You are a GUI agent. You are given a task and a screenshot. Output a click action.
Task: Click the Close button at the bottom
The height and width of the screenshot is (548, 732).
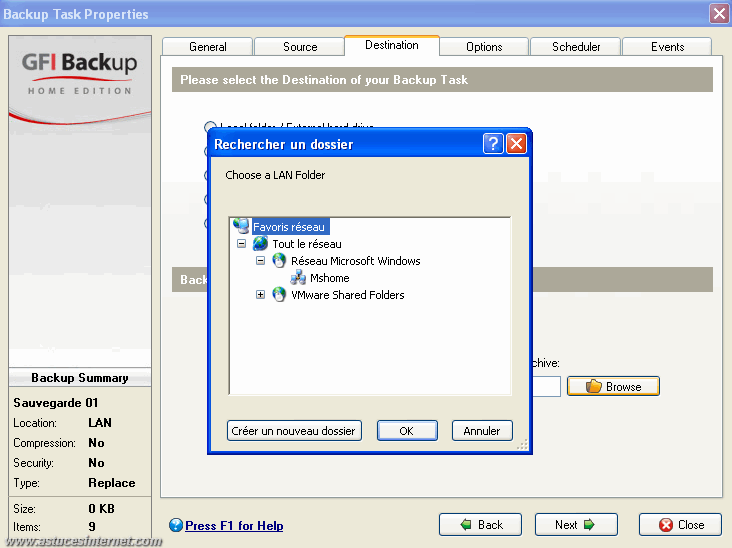pyautogui.click(x=680, y=525)
